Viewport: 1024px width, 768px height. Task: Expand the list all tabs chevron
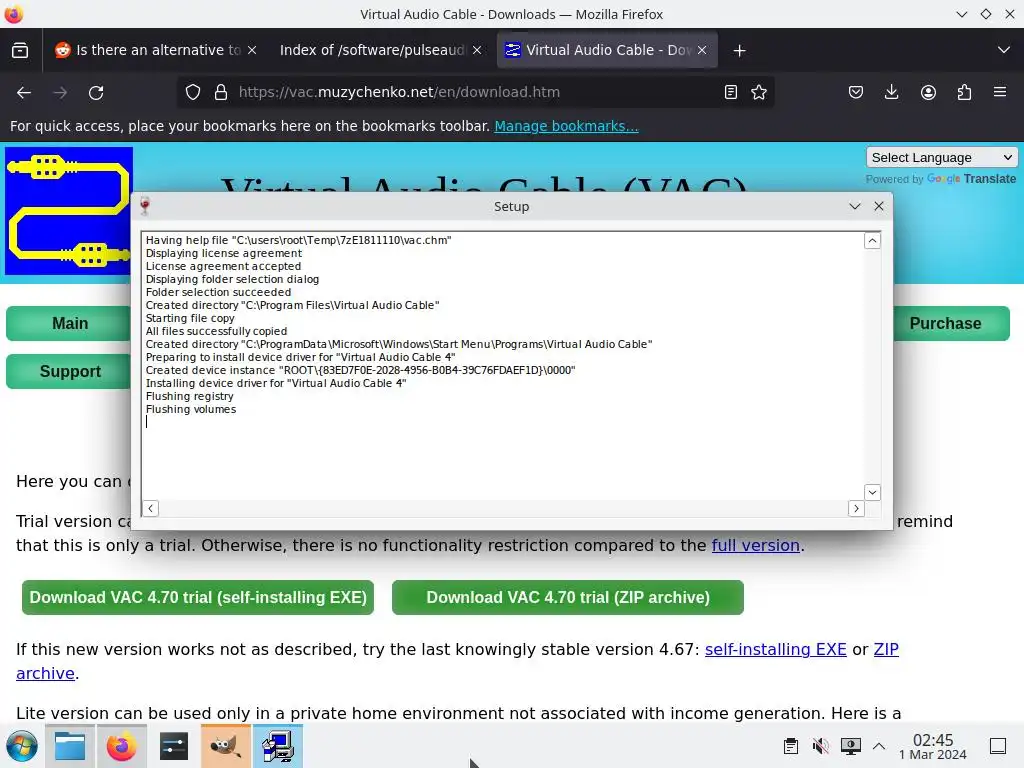pos(1004,50)
